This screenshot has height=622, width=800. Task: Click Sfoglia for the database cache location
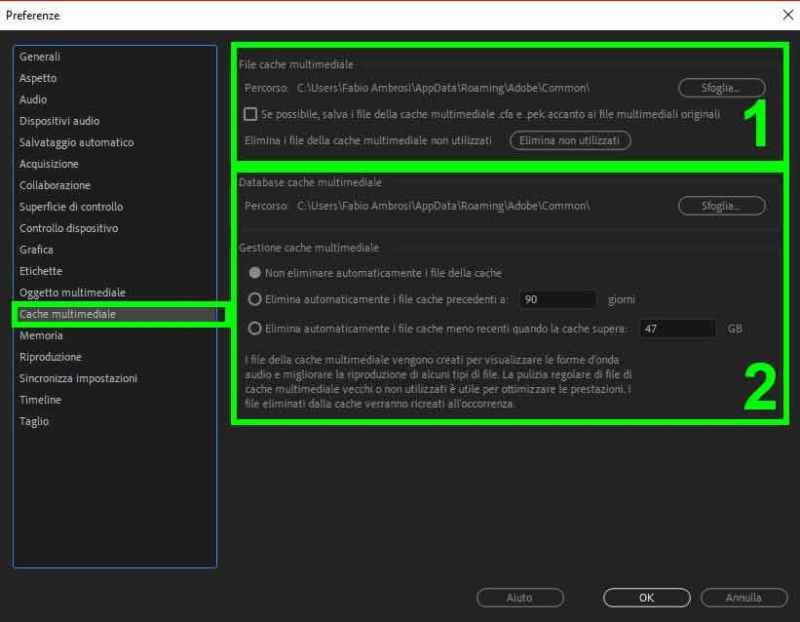click(721, 205)
